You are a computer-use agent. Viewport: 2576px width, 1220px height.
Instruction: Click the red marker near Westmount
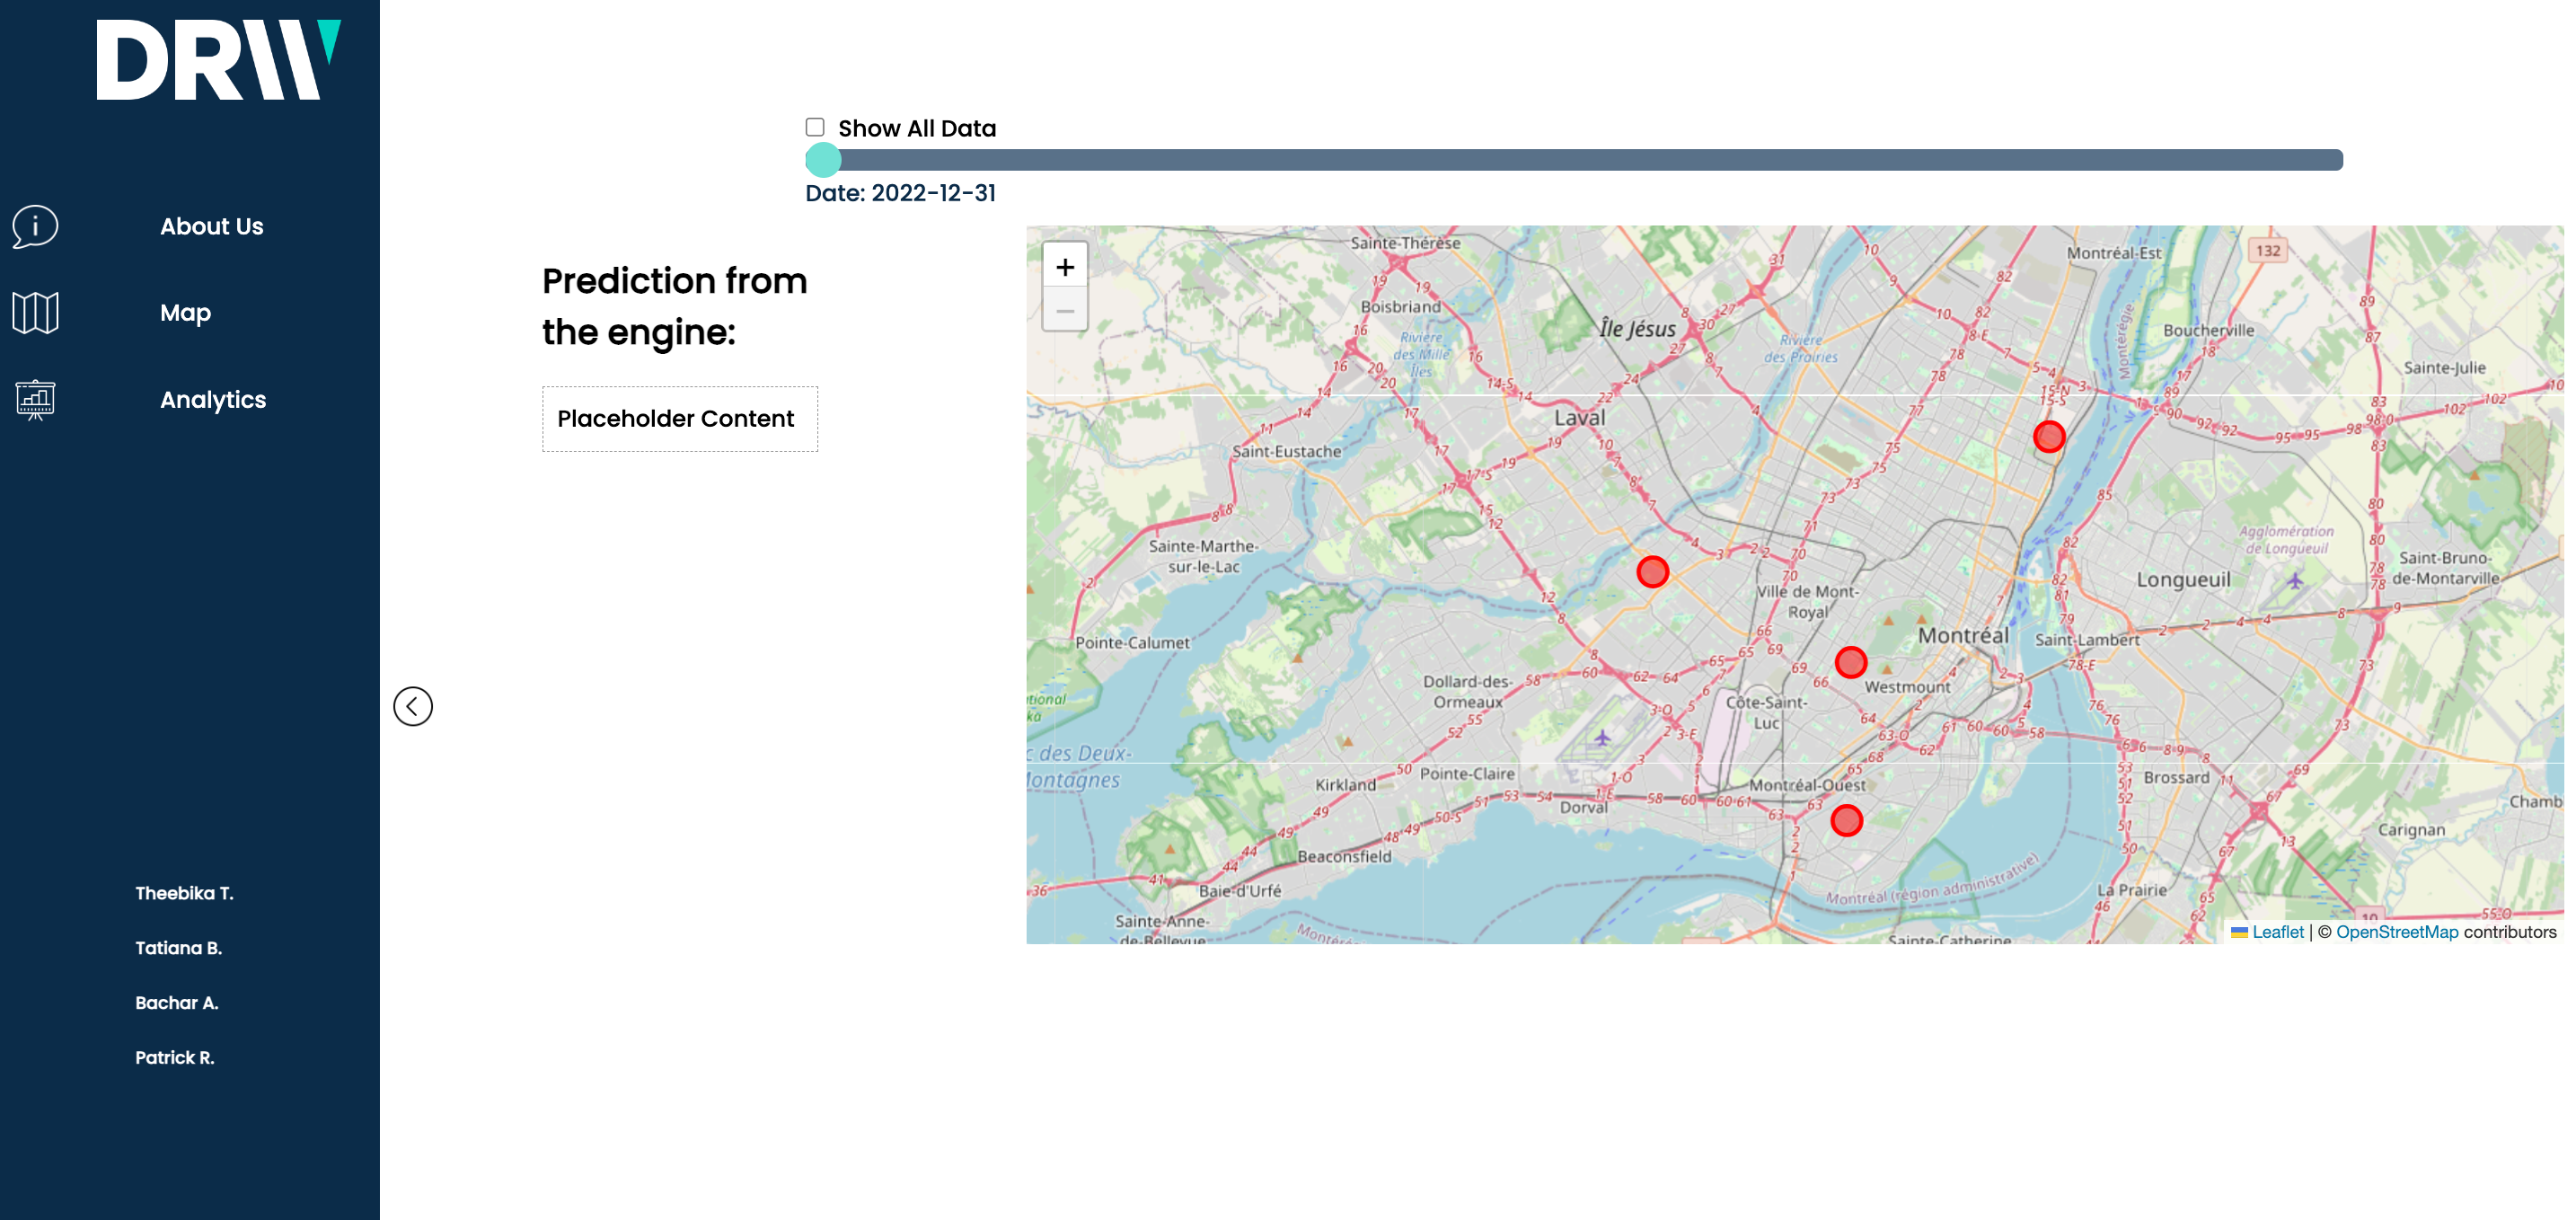[1850, 662]
